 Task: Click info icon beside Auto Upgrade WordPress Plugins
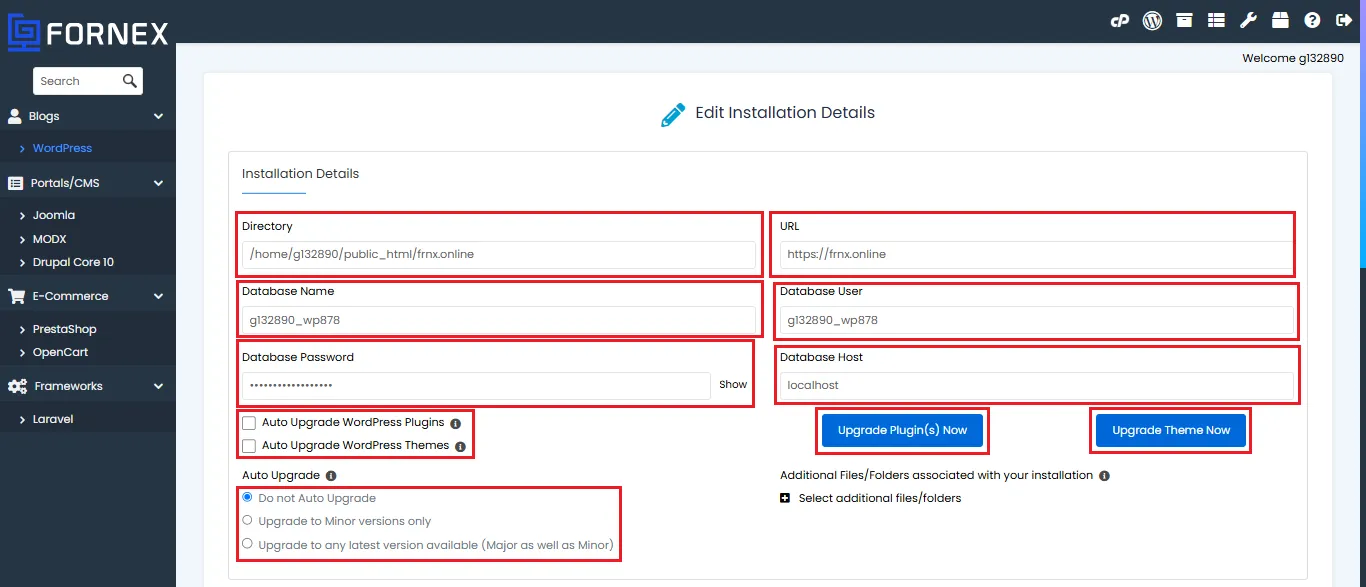point(455,423)
